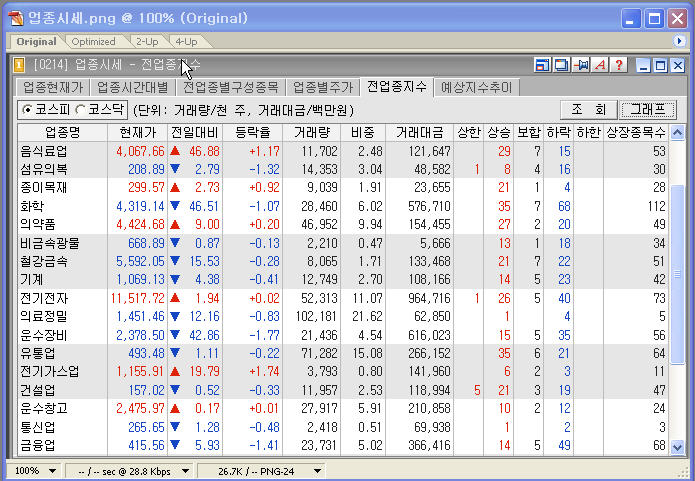Click the first blue window icon left of the pin

542,65
